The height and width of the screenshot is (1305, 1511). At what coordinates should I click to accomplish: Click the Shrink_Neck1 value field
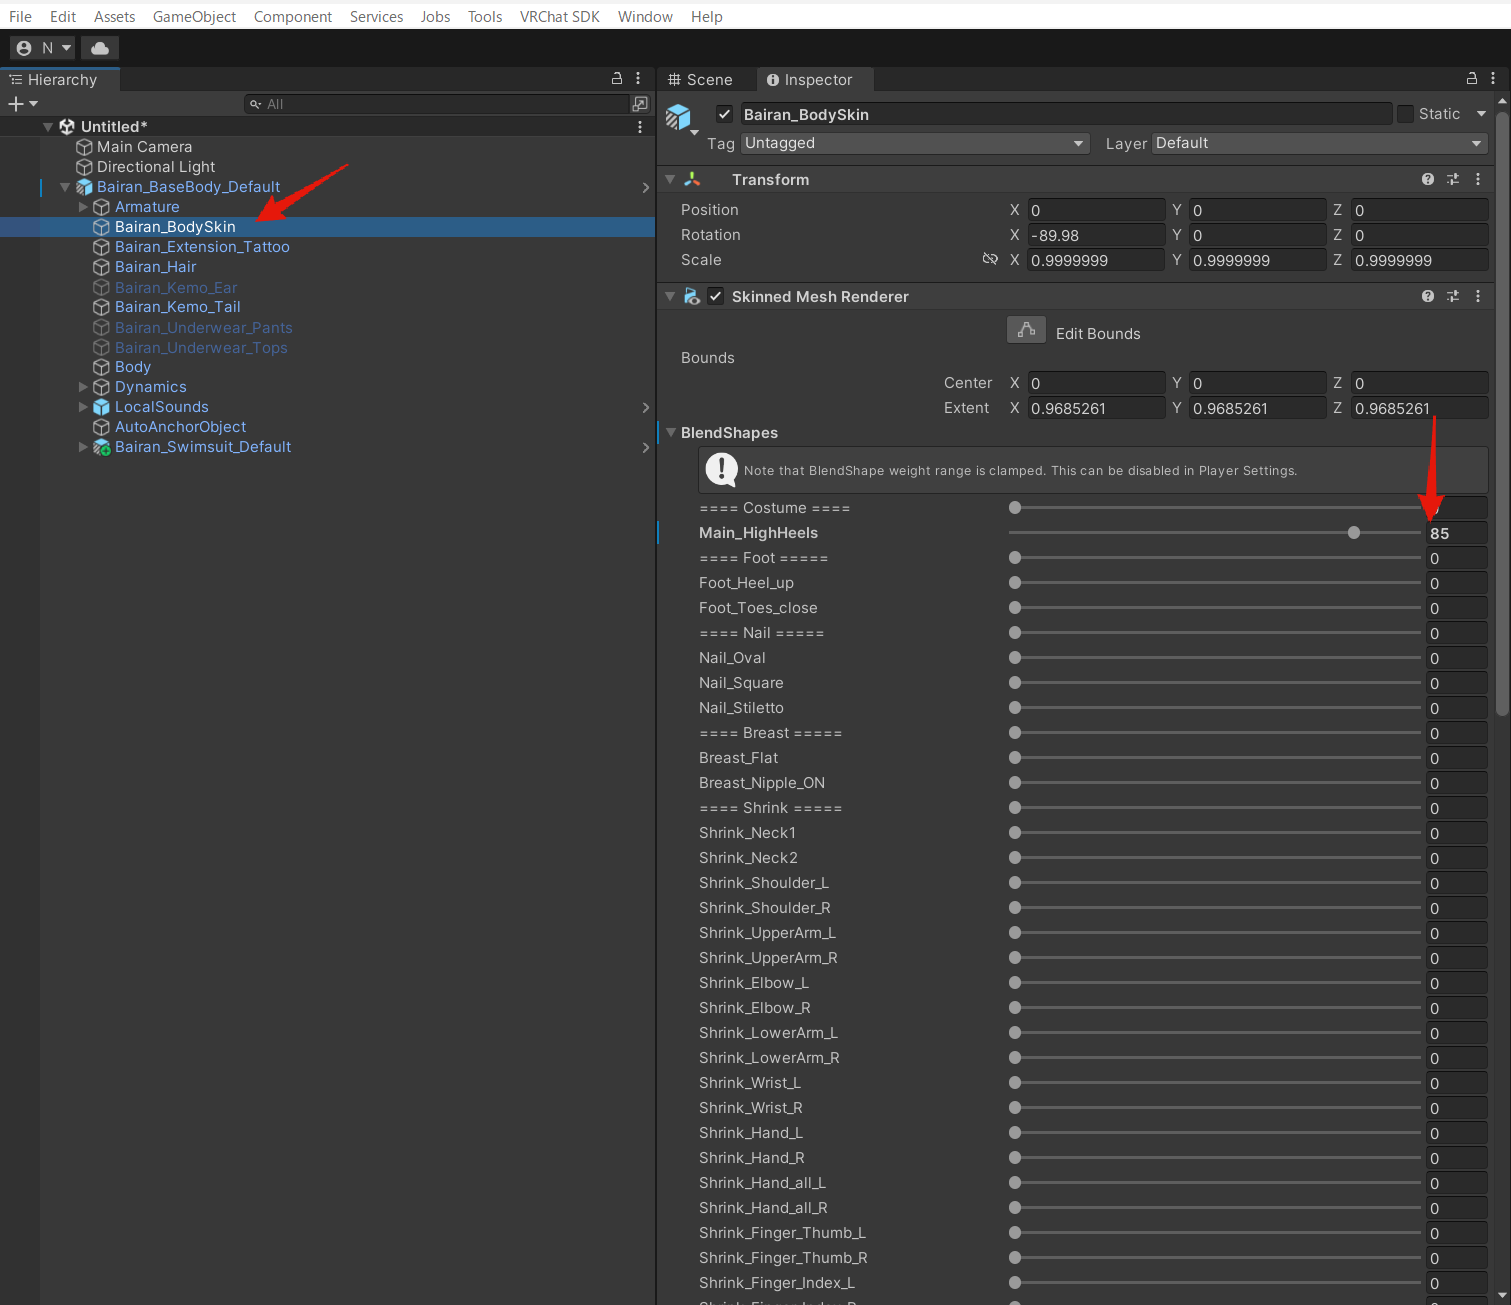(1456, 833)
